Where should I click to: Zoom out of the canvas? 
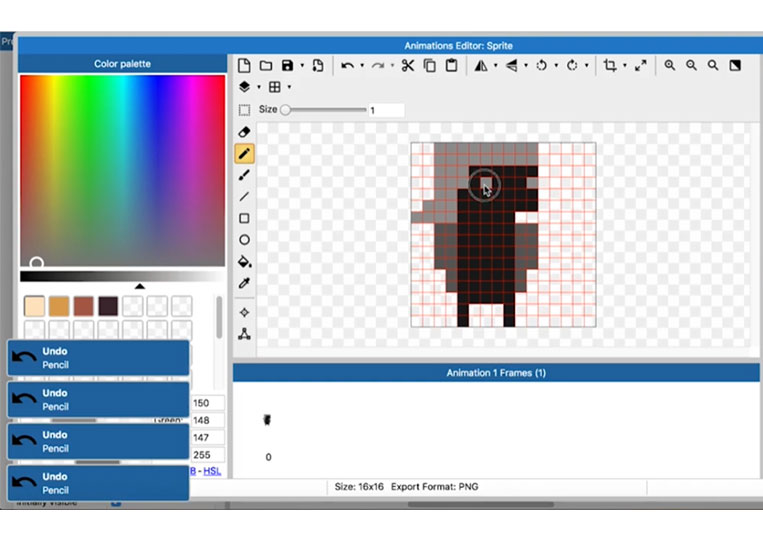pos(691,65)
